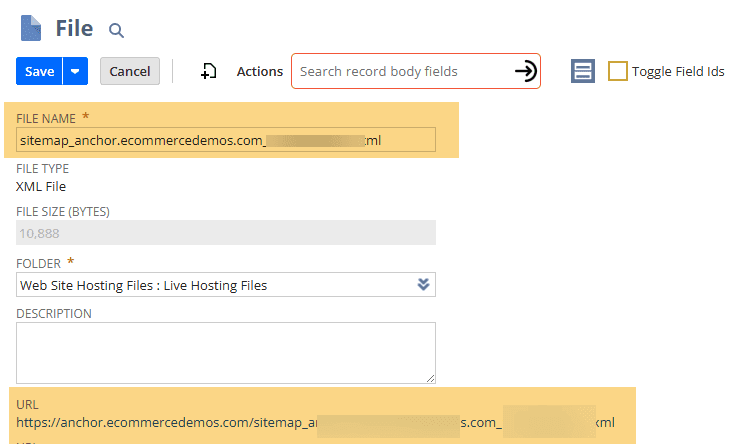Select the File Size field showing 10,888

click(x=226, y=233)
